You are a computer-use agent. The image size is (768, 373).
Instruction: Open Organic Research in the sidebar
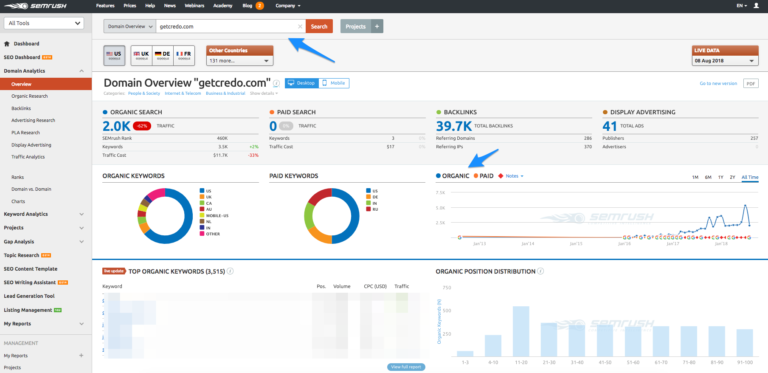[30, 96]
